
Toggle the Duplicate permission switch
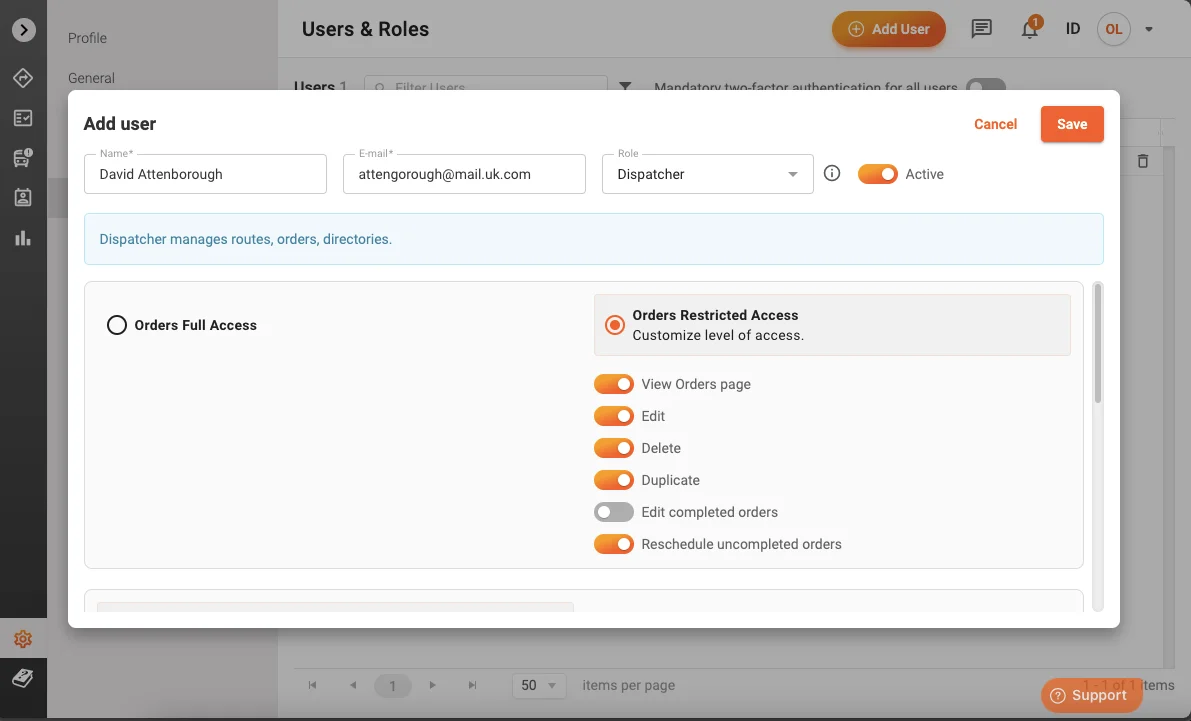coord(614,479)
